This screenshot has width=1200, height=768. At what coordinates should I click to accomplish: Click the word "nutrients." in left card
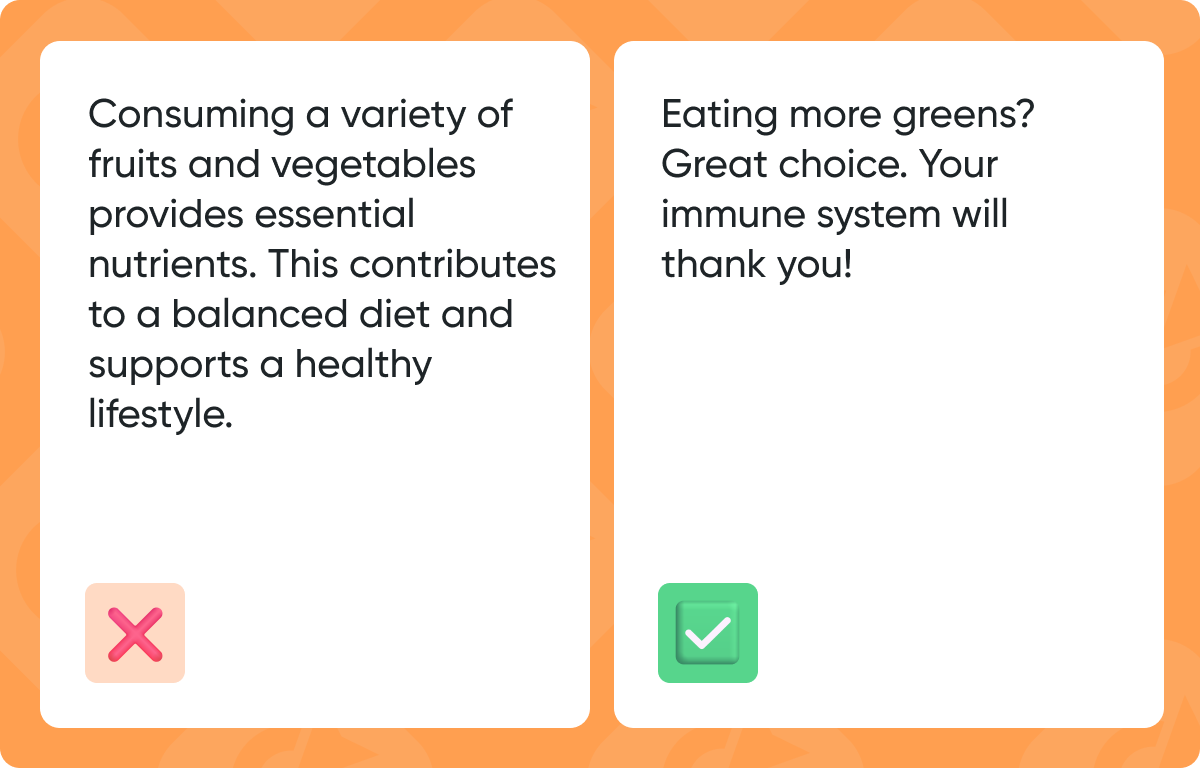point(169,265)
